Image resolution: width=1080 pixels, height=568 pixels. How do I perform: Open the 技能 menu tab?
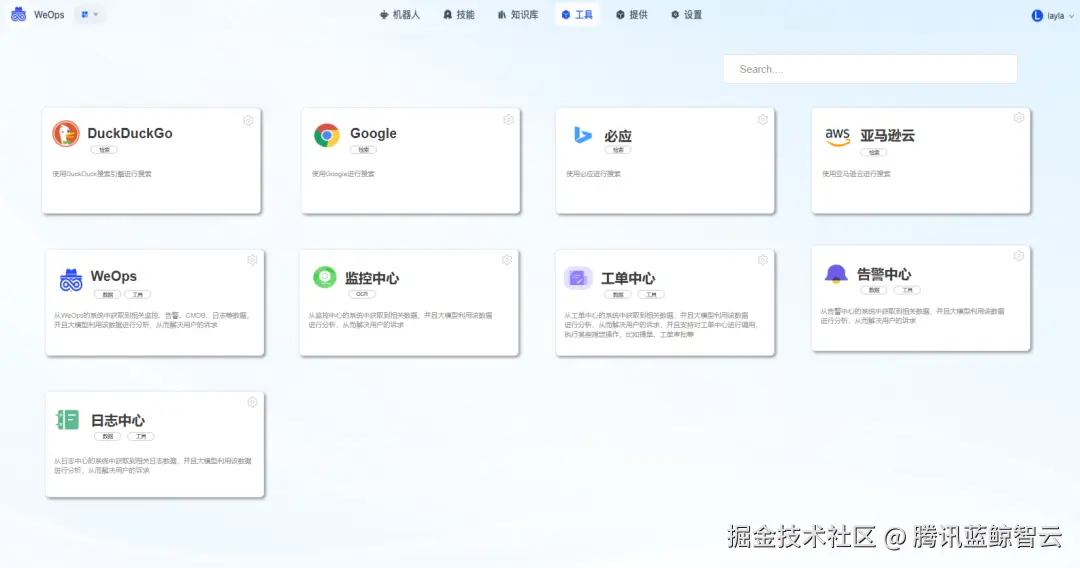459,14
